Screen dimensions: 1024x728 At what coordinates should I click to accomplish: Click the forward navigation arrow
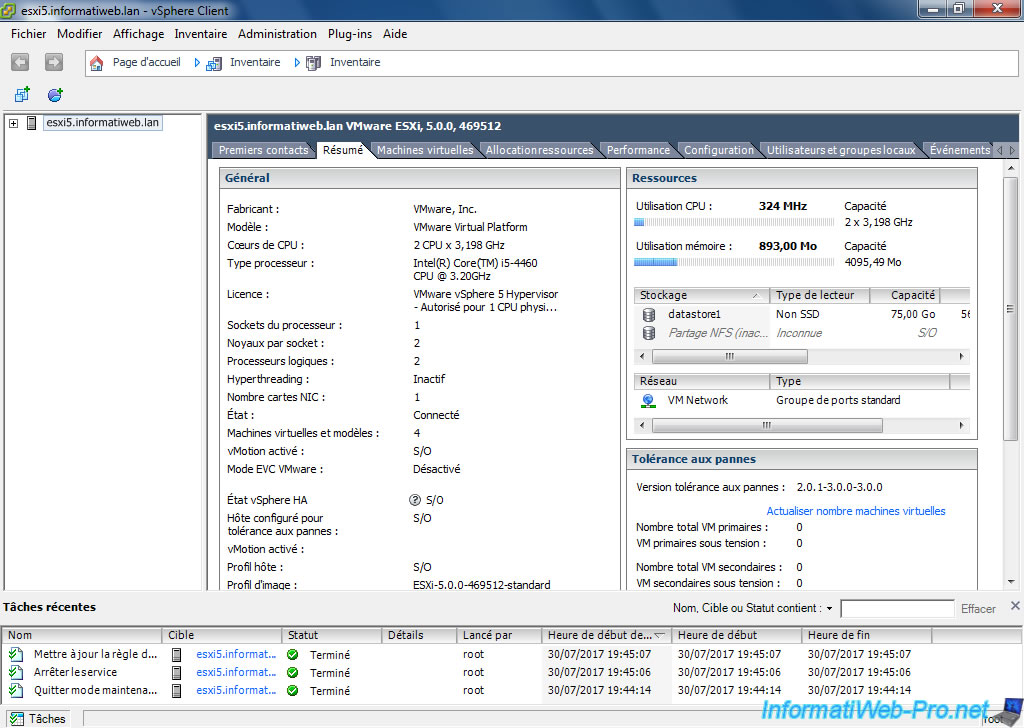[54, 62]
